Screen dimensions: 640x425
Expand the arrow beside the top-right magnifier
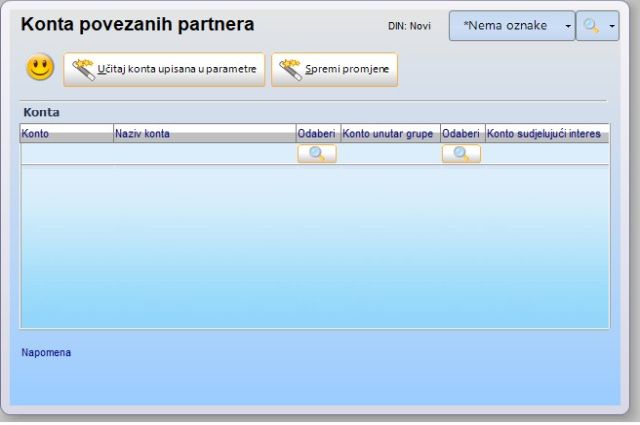point(611,26)
